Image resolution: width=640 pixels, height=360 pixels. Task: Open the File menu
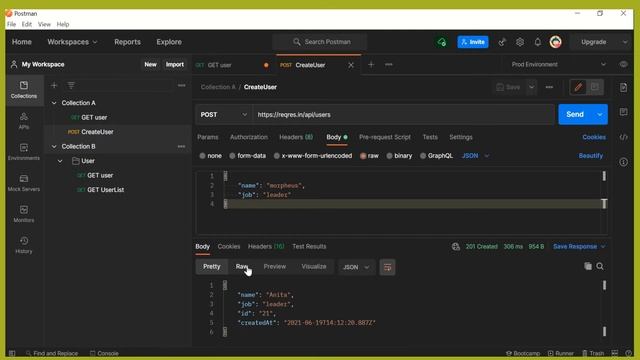[11, 24]
